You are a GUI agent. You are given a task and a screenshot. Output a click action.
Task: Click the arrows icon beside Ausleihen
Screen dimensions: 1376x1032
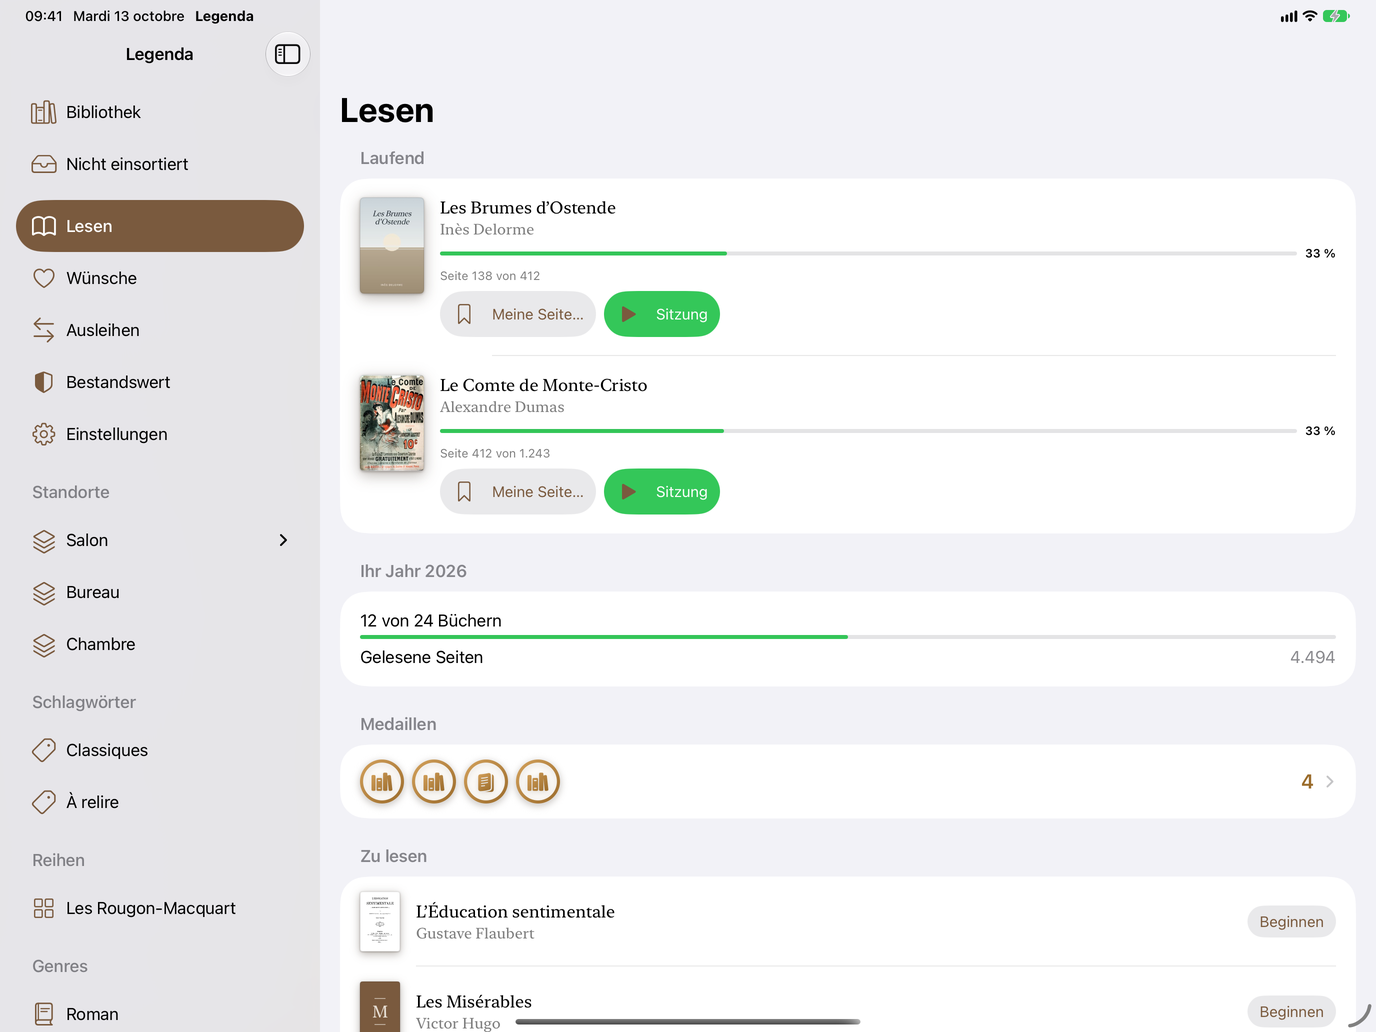tap(44, 330)
